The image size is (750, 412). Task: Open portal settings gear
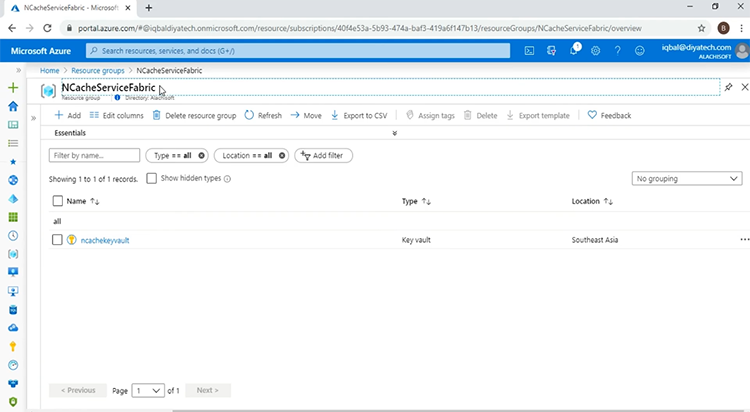point(596,51)
